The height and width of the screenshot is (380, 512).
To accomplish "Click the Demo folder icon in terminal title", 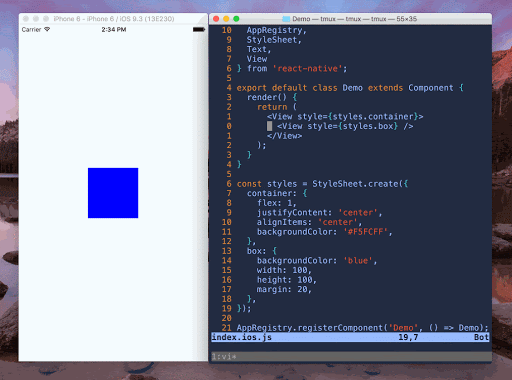I will (286, 19).
